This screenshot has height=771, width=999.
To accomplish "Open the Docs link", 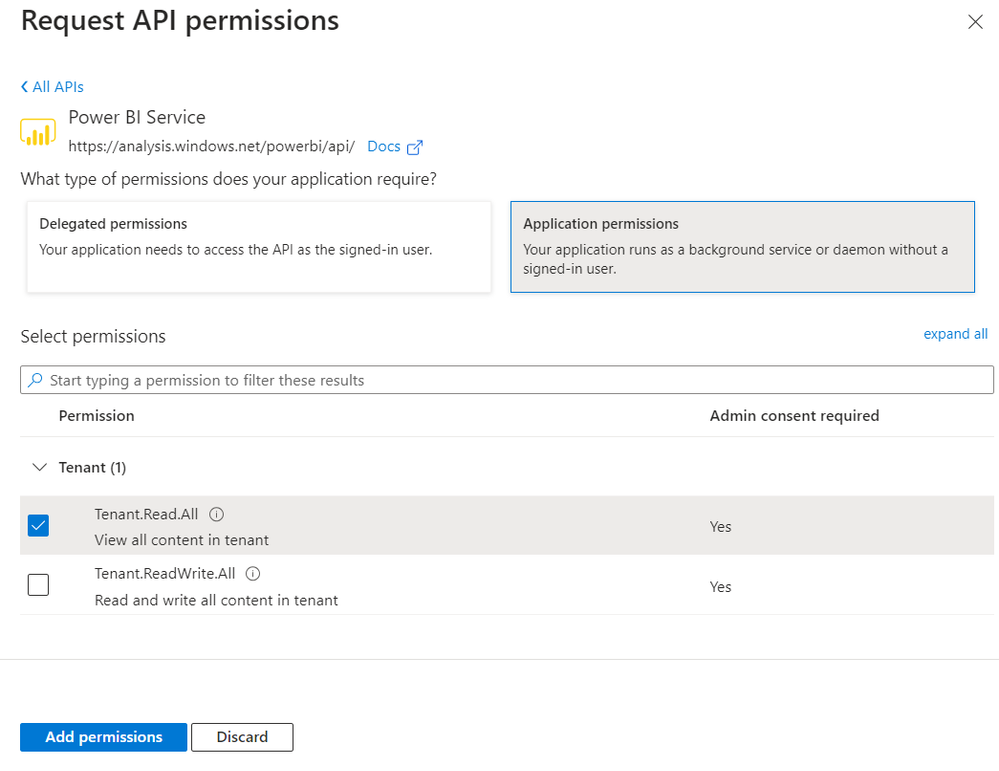I will (x=383, y=146).
